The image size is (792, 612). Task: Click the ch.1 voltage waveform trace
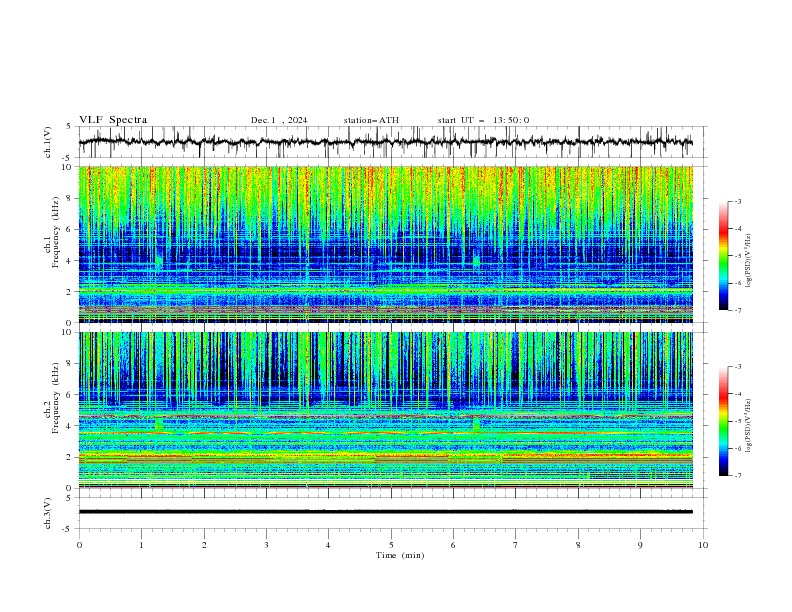[385, 142]
